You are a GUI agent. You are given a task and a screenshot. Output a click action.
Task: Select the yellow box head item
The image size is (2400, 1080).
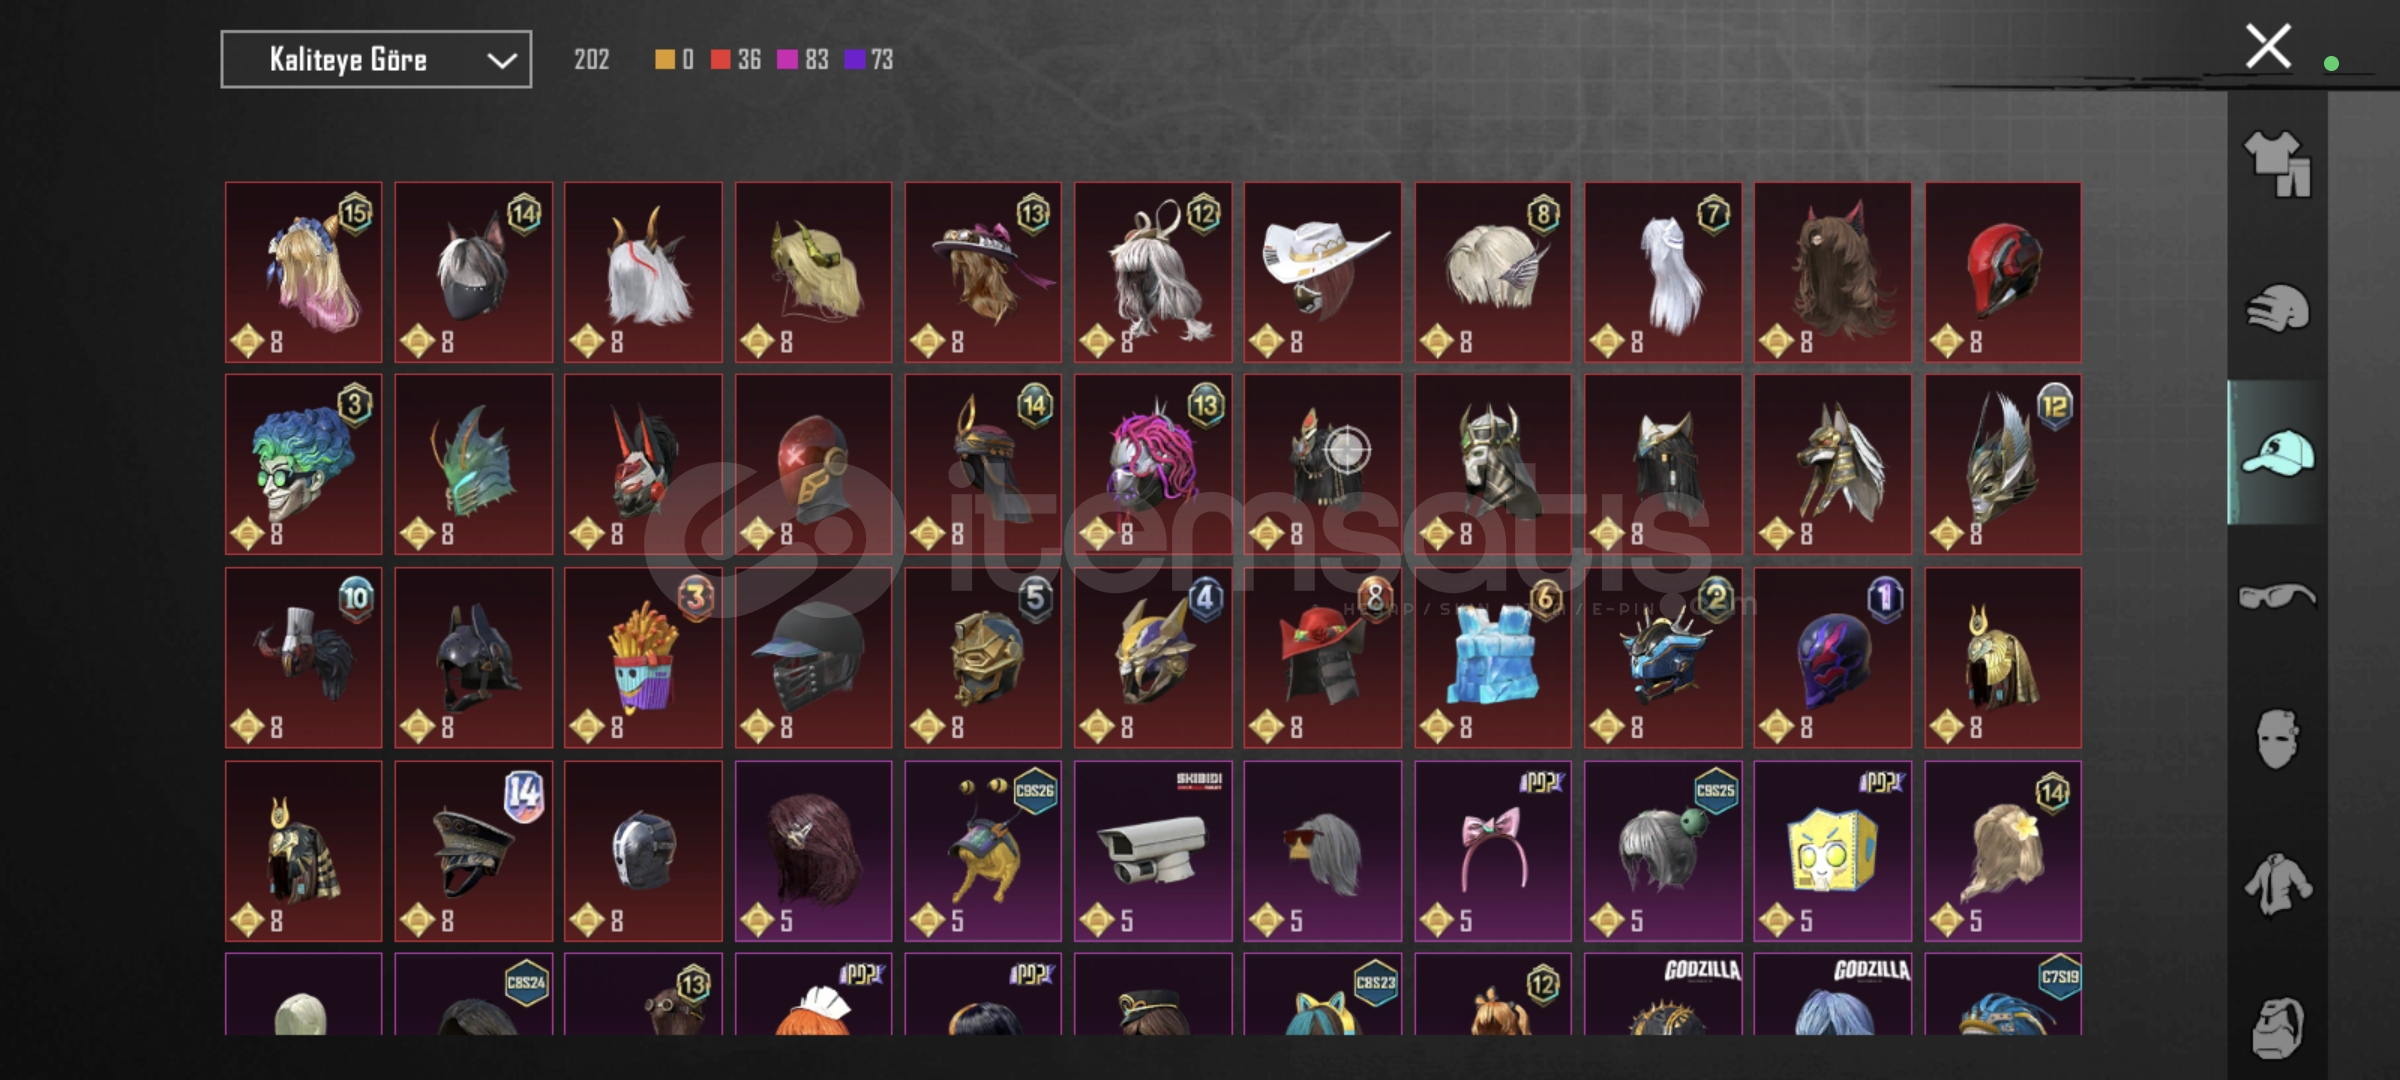[x=1832, y=851]
